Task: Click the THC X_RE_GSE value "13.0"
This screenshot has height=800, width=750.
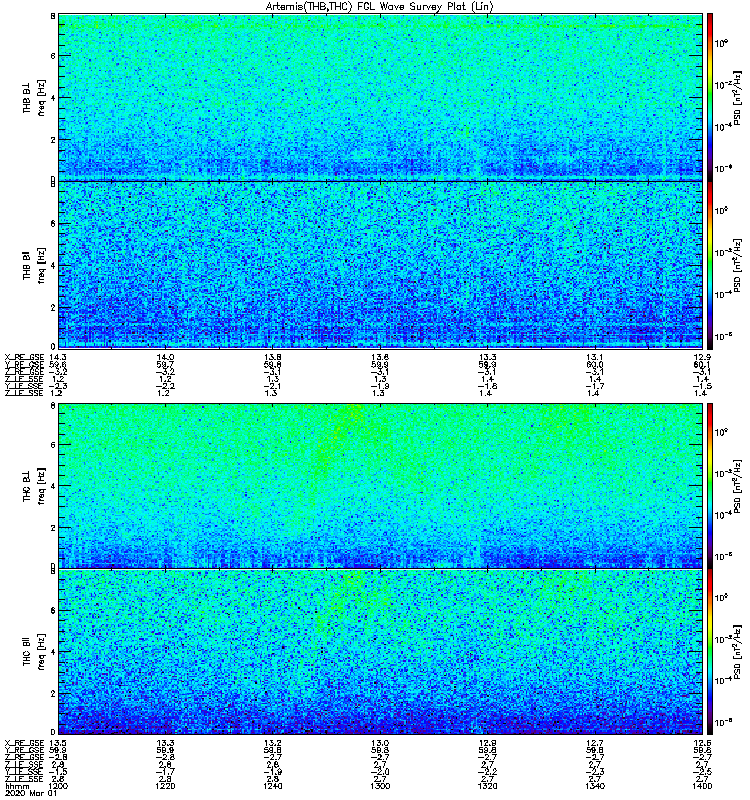Action: pos(380,743)
